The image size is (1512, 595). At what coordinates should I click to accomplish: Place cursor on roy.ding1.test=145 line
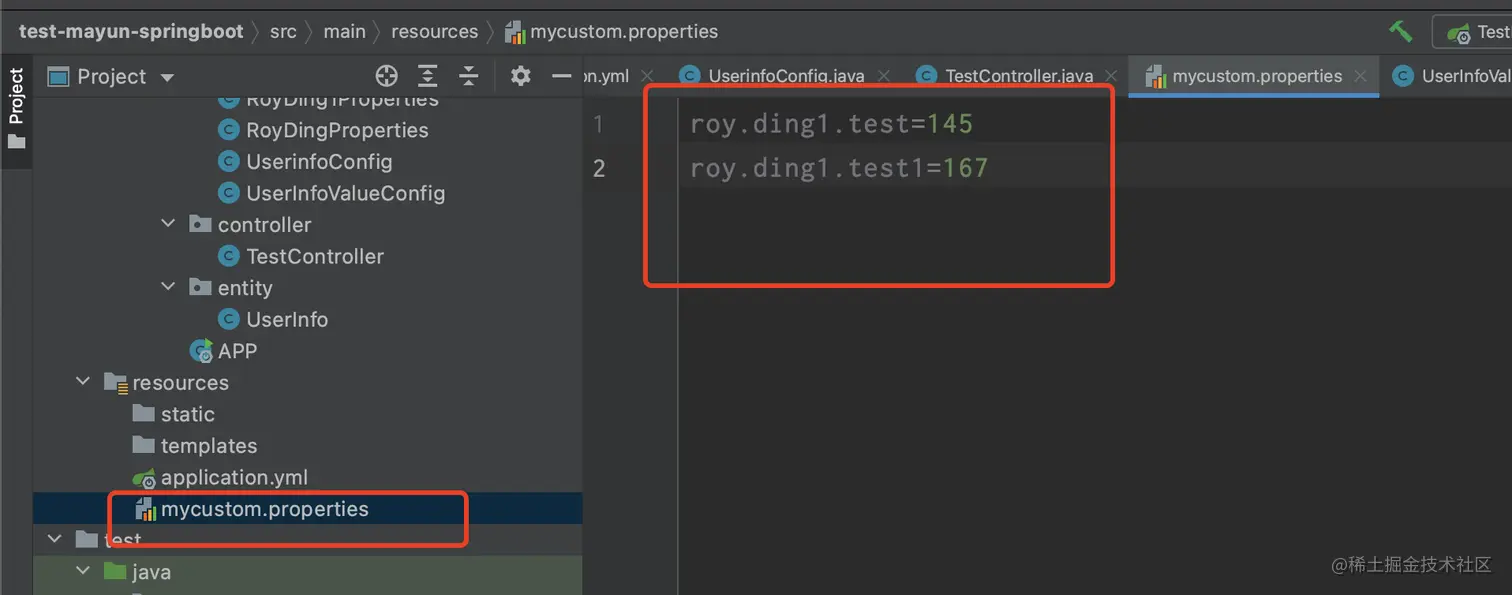[831, 124]
